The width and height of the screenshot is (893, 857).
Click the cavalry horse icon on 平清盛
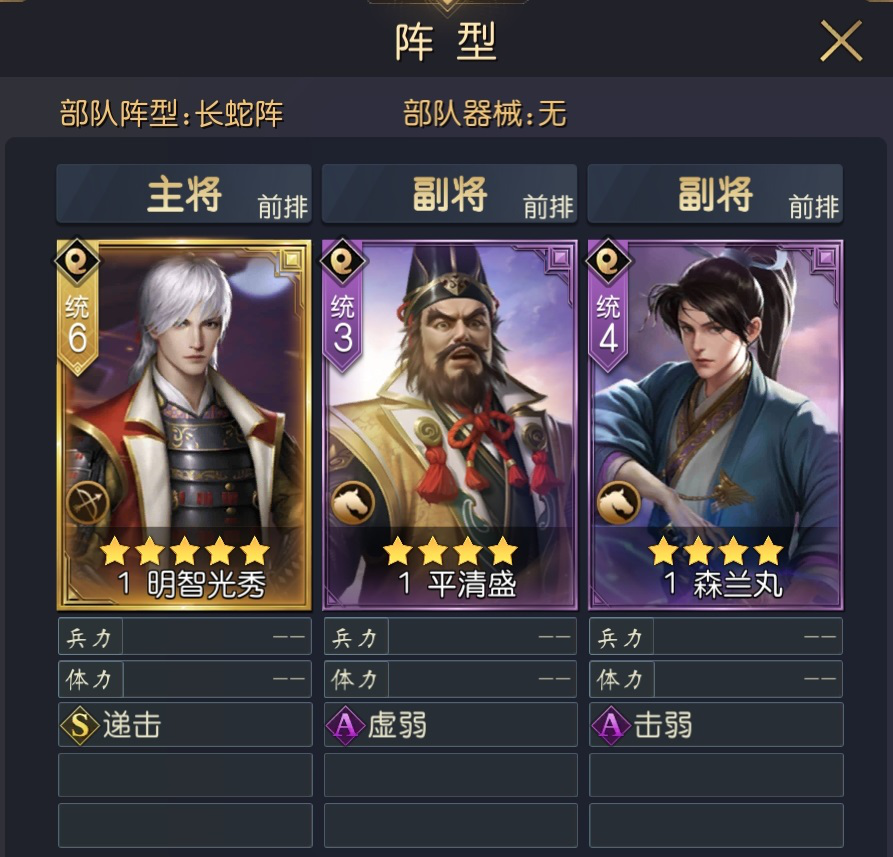click(x=353, y=503)
